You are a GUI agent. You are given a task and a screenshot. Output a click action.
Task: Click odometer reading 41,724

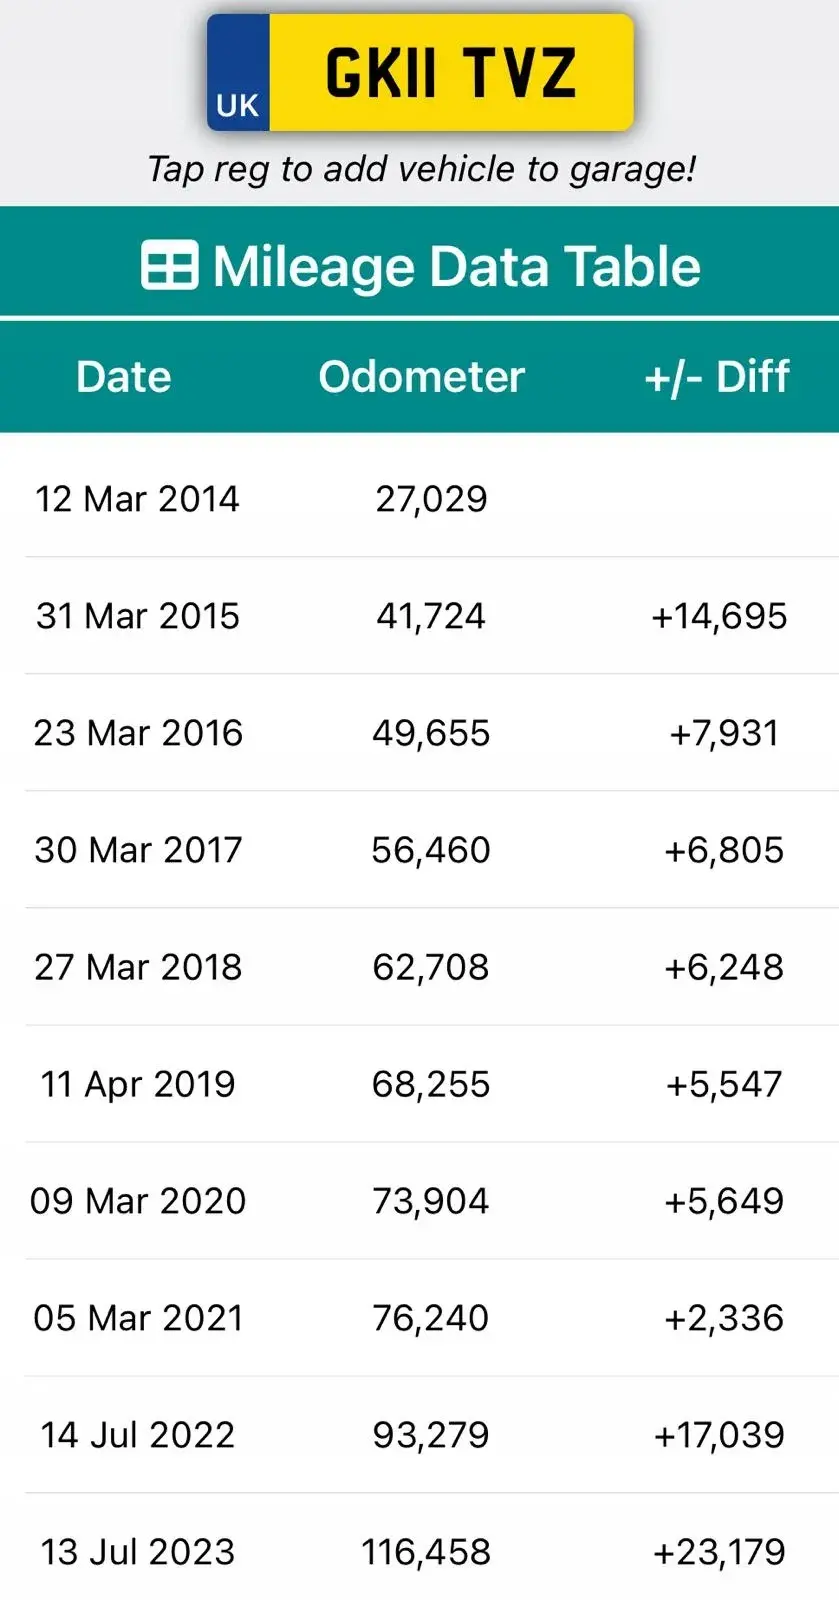click(x=431, y=615)
